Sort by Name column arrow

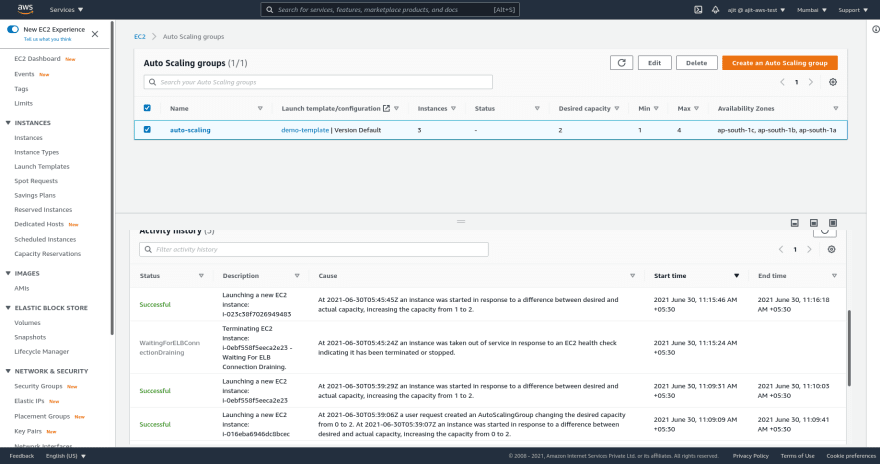tap(260, 108)
